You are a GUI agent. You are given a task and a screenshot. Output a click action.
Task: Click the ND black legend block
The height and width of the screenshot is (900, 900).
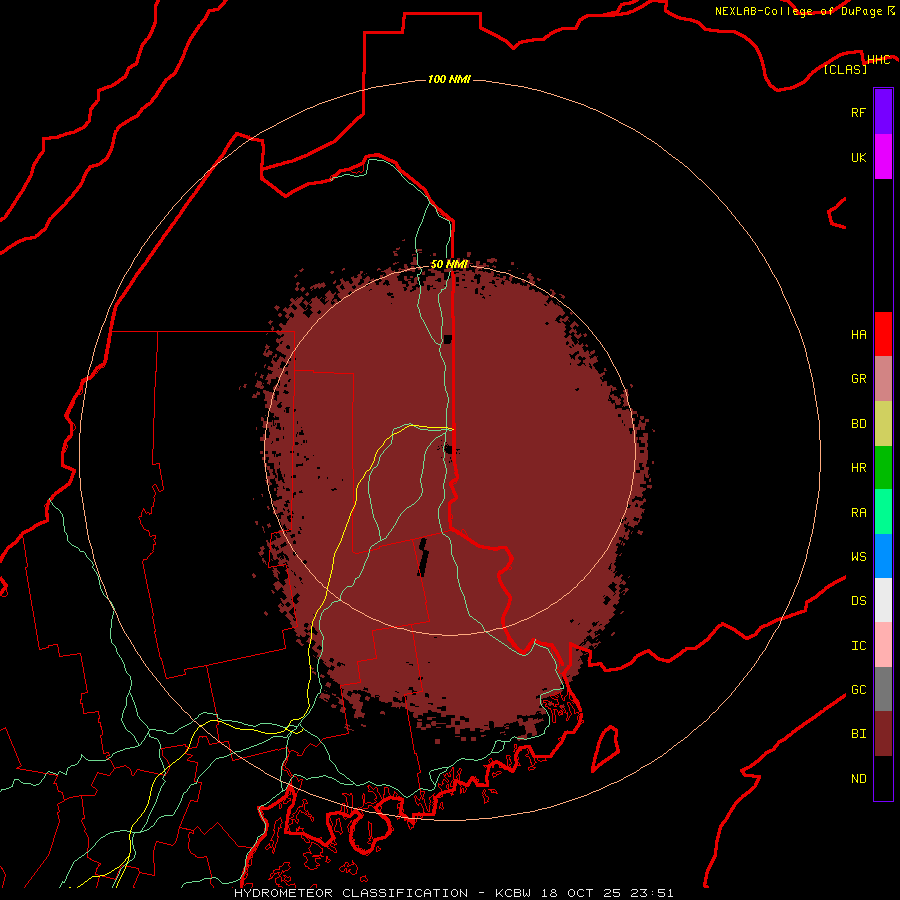[x=883, y=778]
